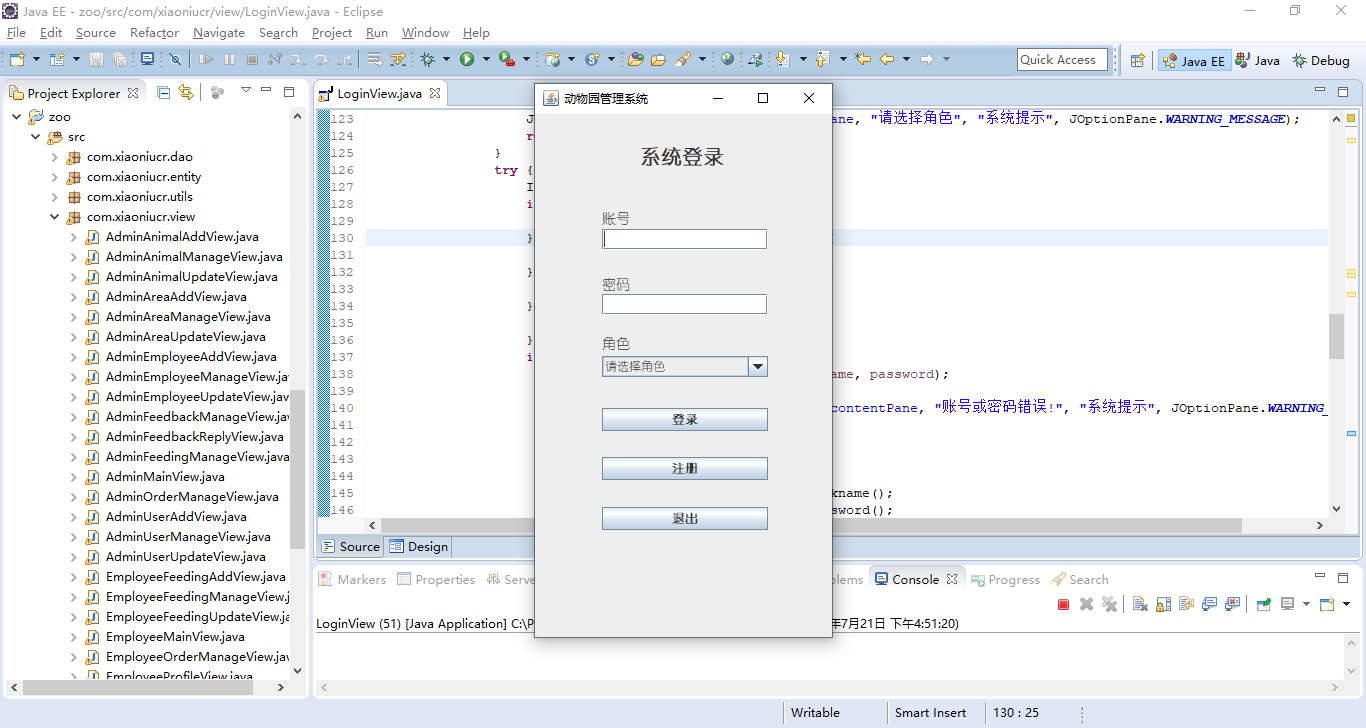The width and height of the screenshot is (1366, 728).
Task: Open the Display Selected Console dropdown
Action: (x=1306, y=605)
